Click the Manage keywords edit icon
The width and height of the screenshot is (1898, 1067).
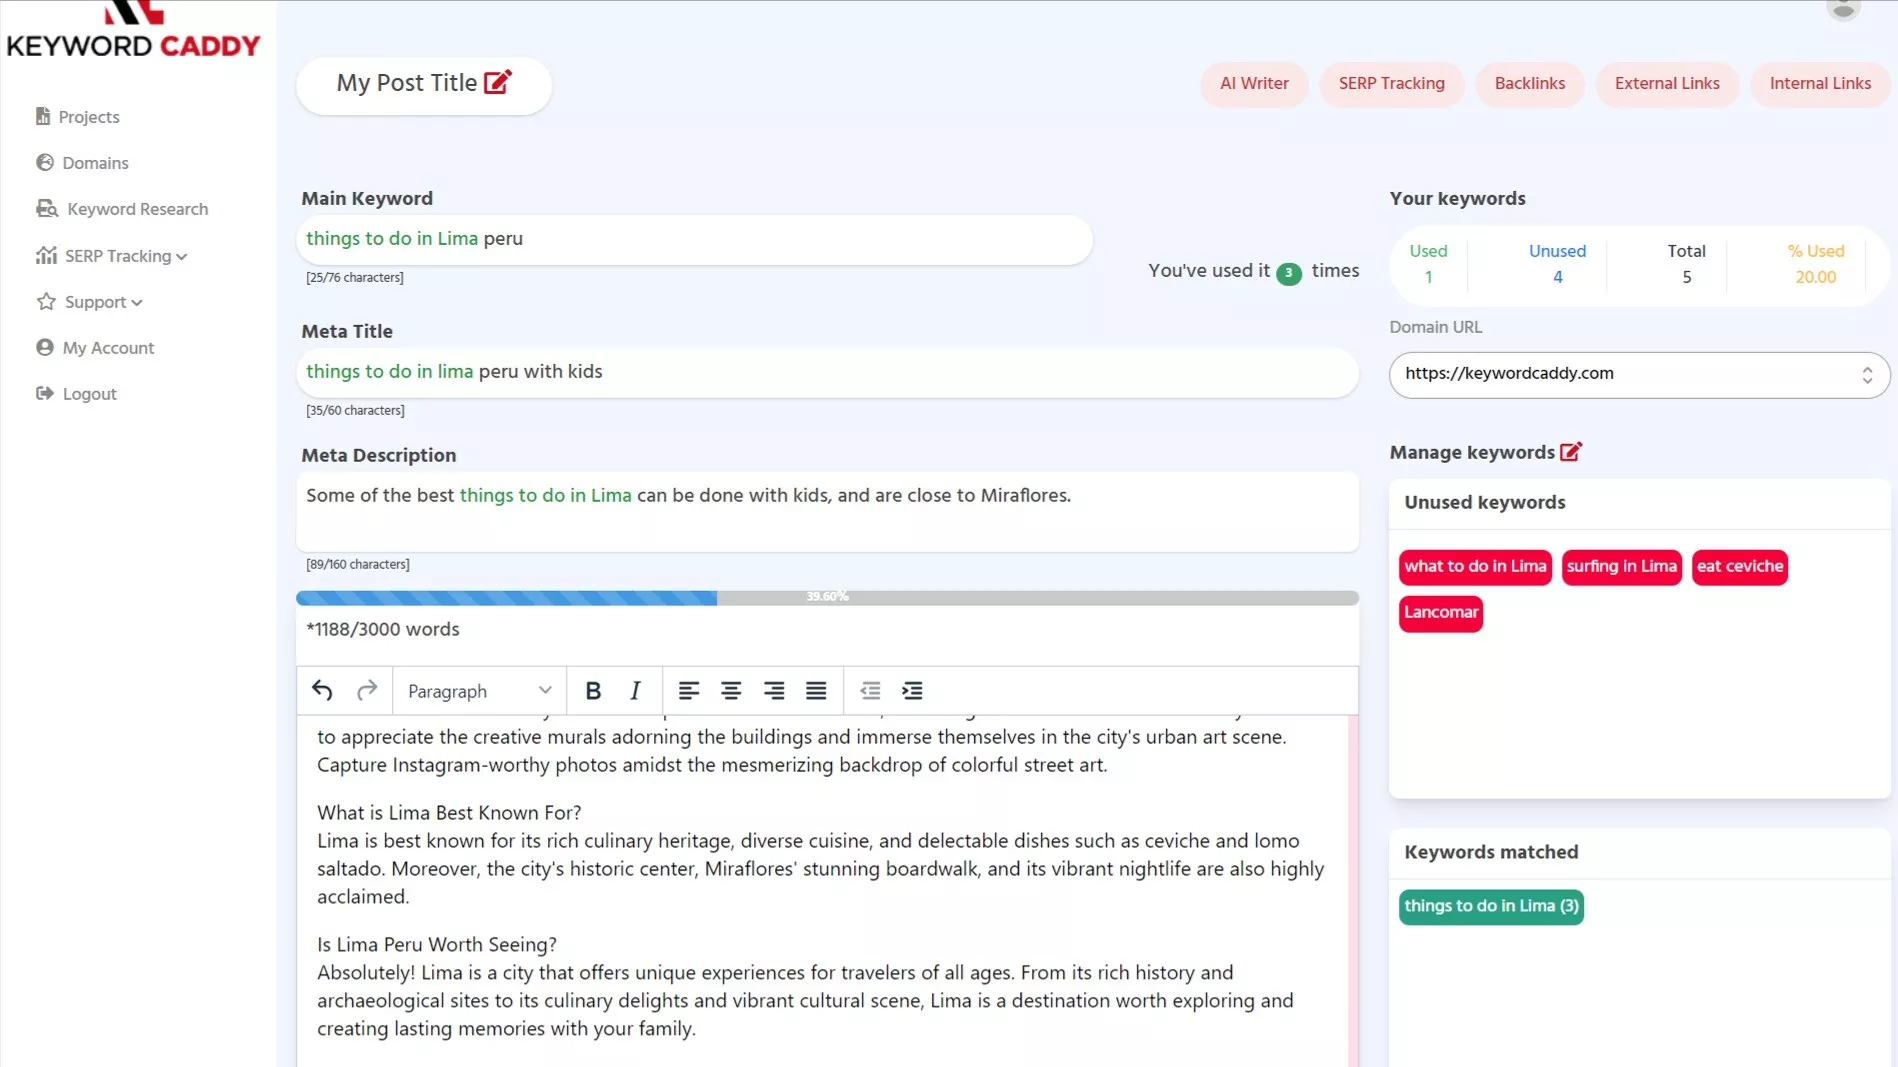(x=1570, y=452)
